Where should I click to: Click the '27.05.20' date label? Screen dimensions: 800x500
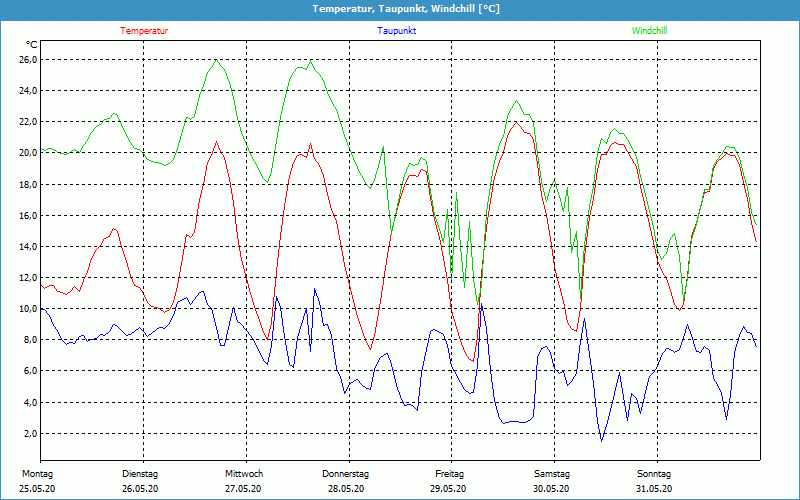243,489
